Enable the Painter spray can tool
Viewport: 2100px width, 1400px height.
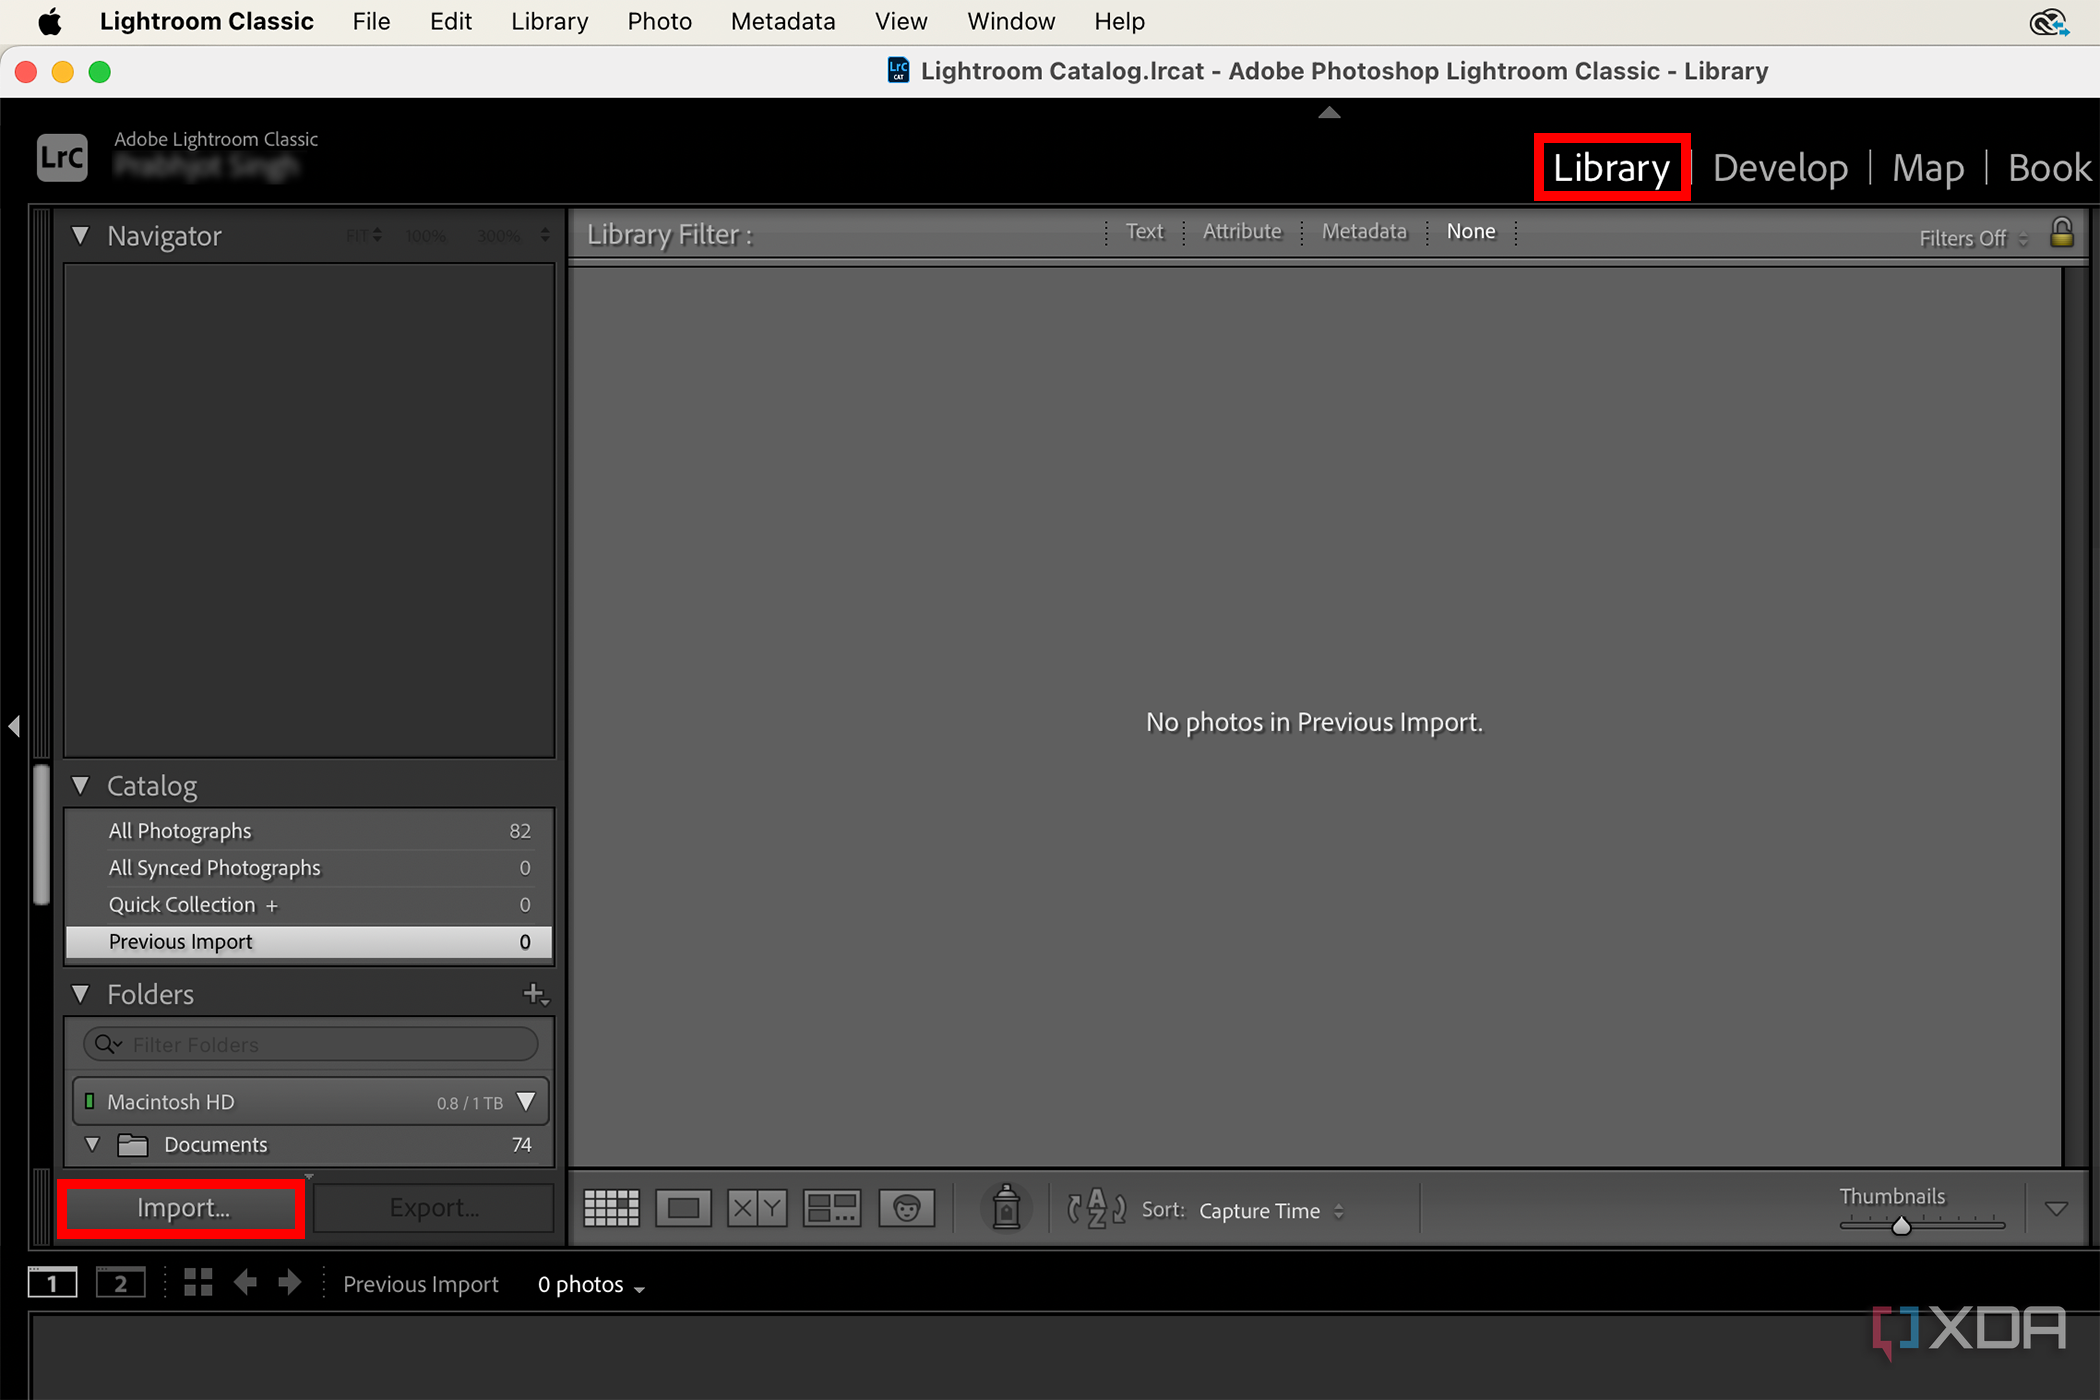pyautogui.click(x=1006, y=1207)
